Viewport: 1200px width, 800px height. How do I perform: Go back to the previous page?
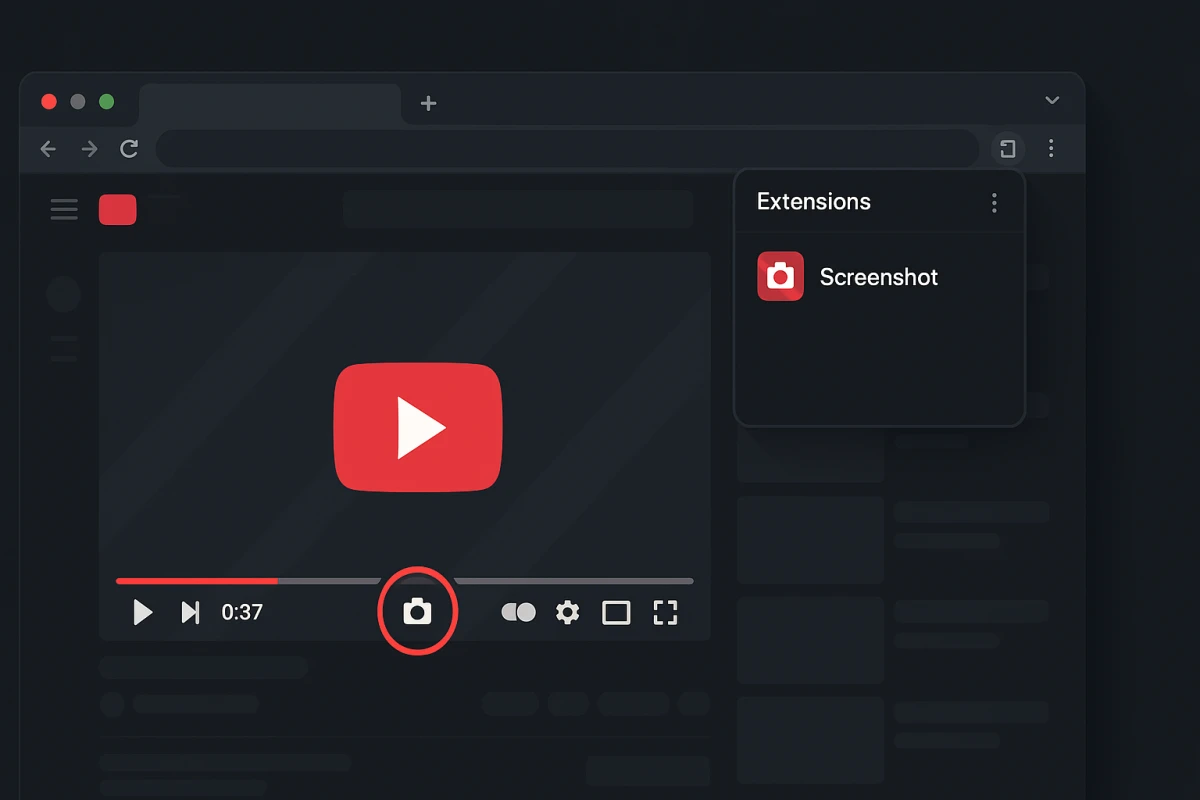(48, 149)
